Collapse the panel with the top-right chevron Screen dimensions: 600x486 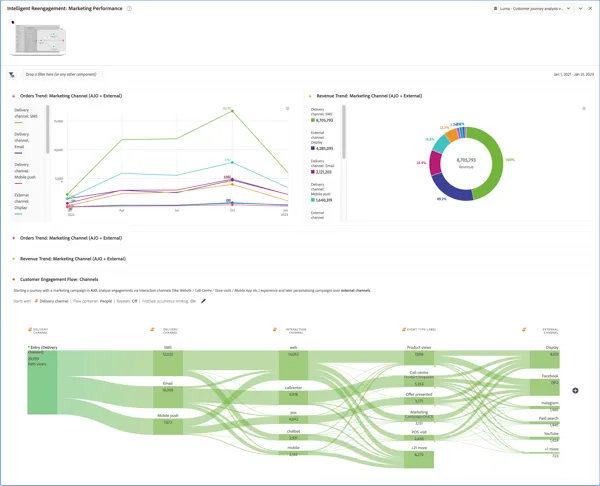580,8
